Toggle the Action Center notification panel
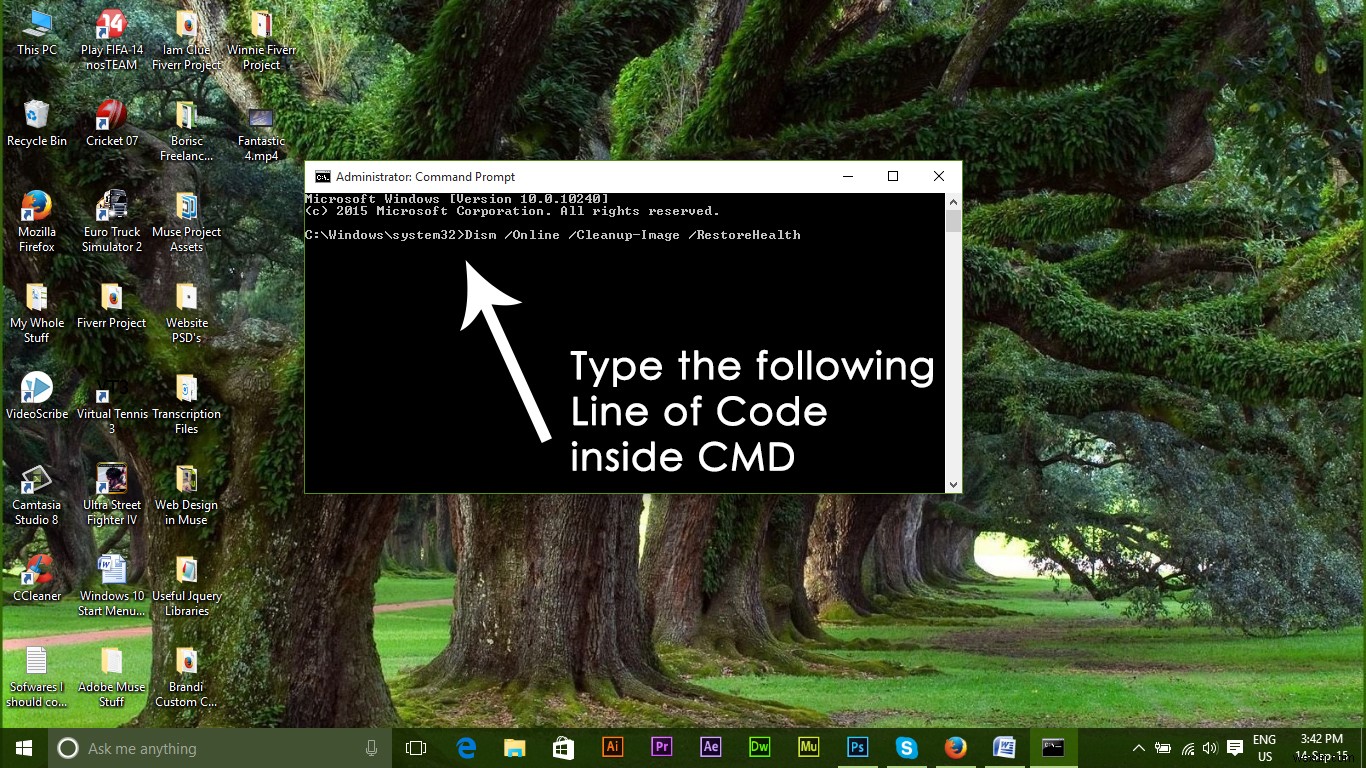The image size is (1366, 768). coord(1236,747)
